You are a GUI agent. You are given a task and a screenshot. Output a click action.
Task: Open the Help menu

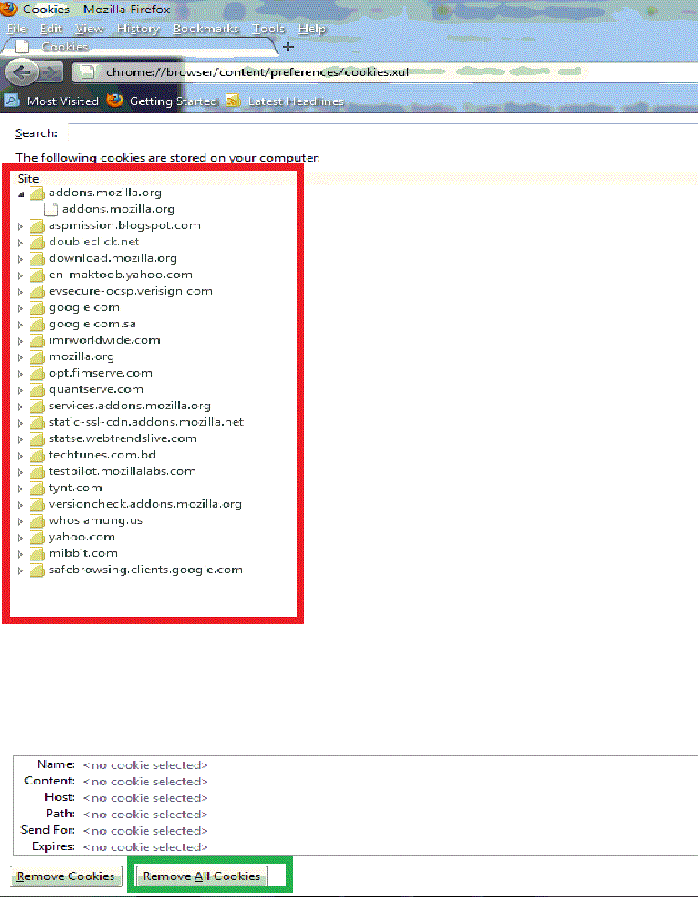tap(312, 28)
